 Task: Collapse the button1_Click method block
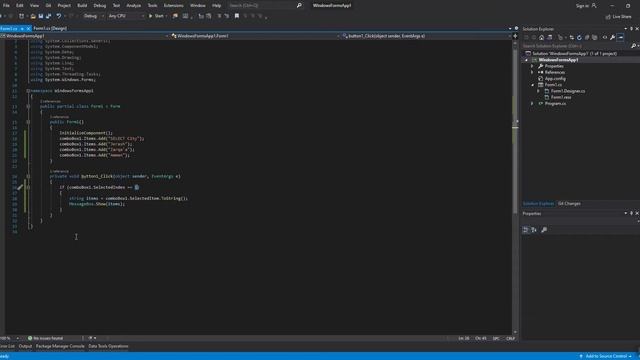click(28, 176)
